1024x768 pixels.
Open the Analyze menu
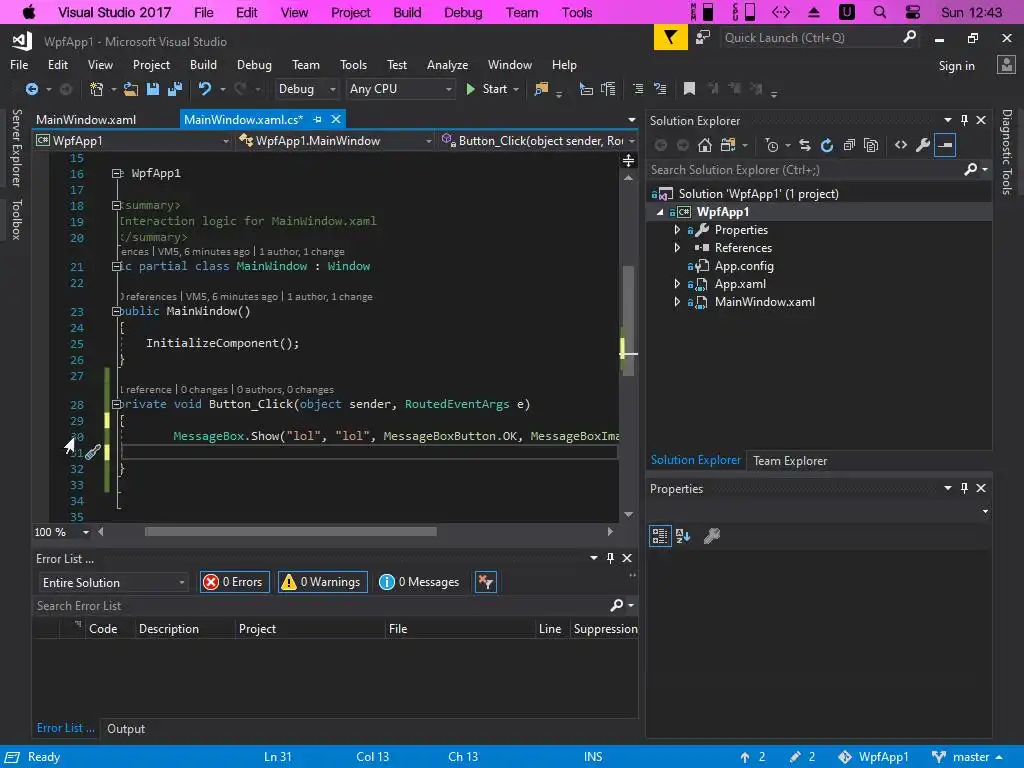[447, 65]
